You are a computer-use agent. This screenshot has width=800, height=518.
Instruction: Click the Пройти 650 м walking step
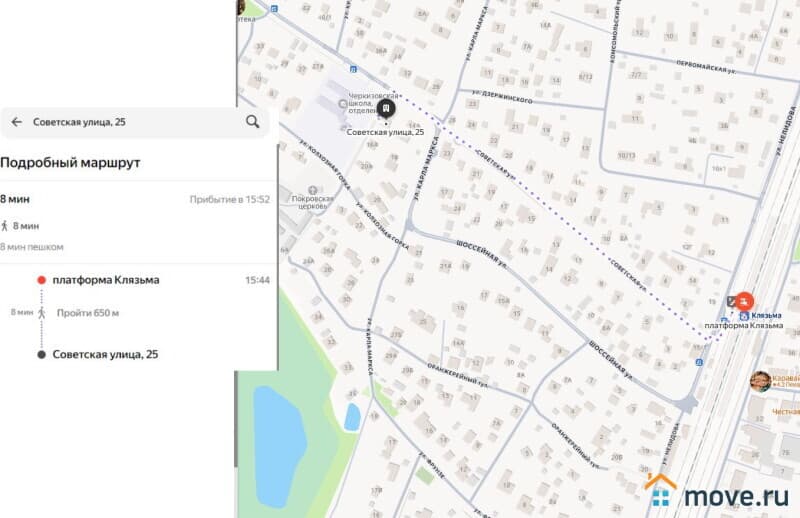pyautogui.click(x=88, y=313)
